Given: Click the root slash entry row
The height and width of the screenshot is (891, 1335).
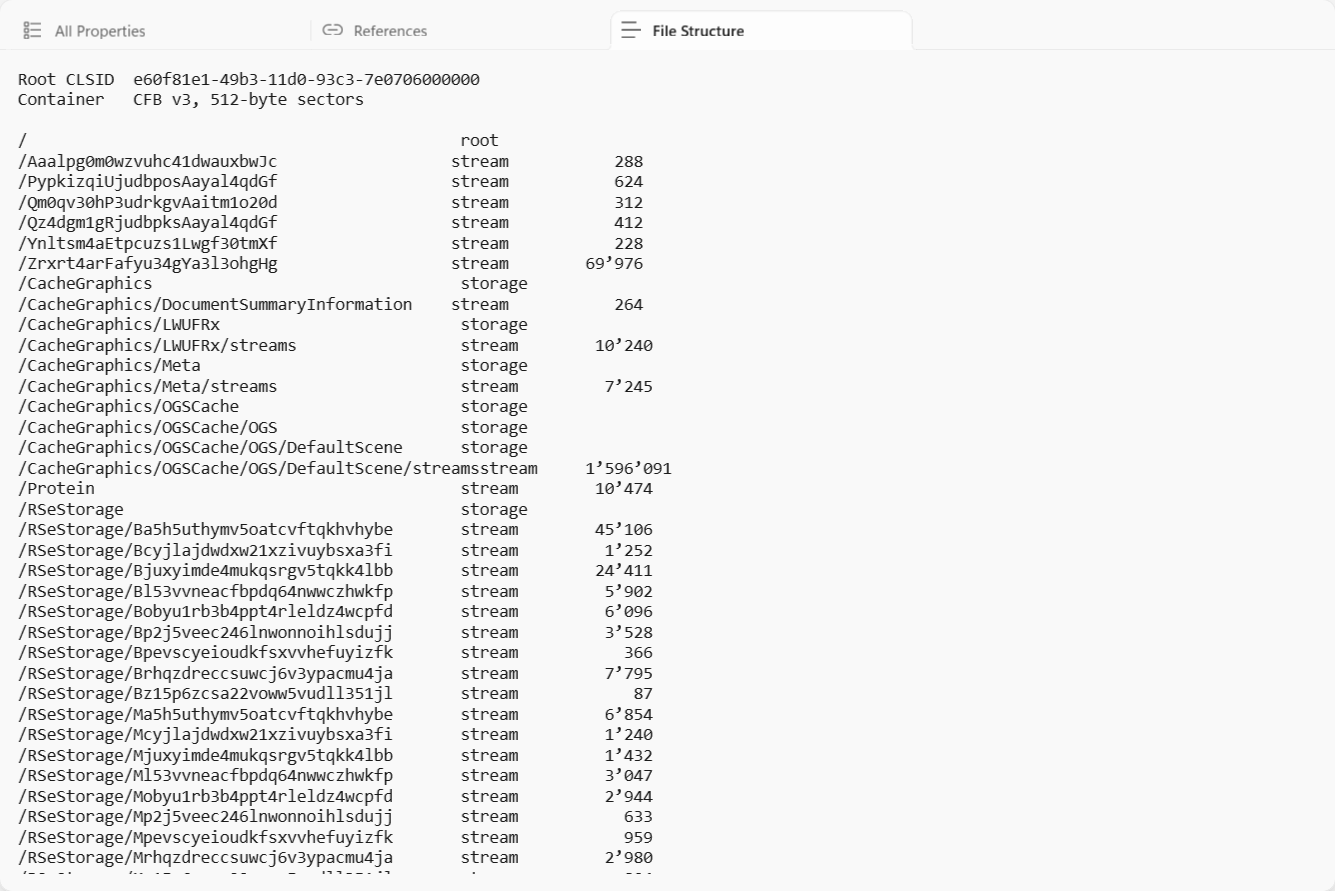Looking at the screenshot, I should coord(258,141).
